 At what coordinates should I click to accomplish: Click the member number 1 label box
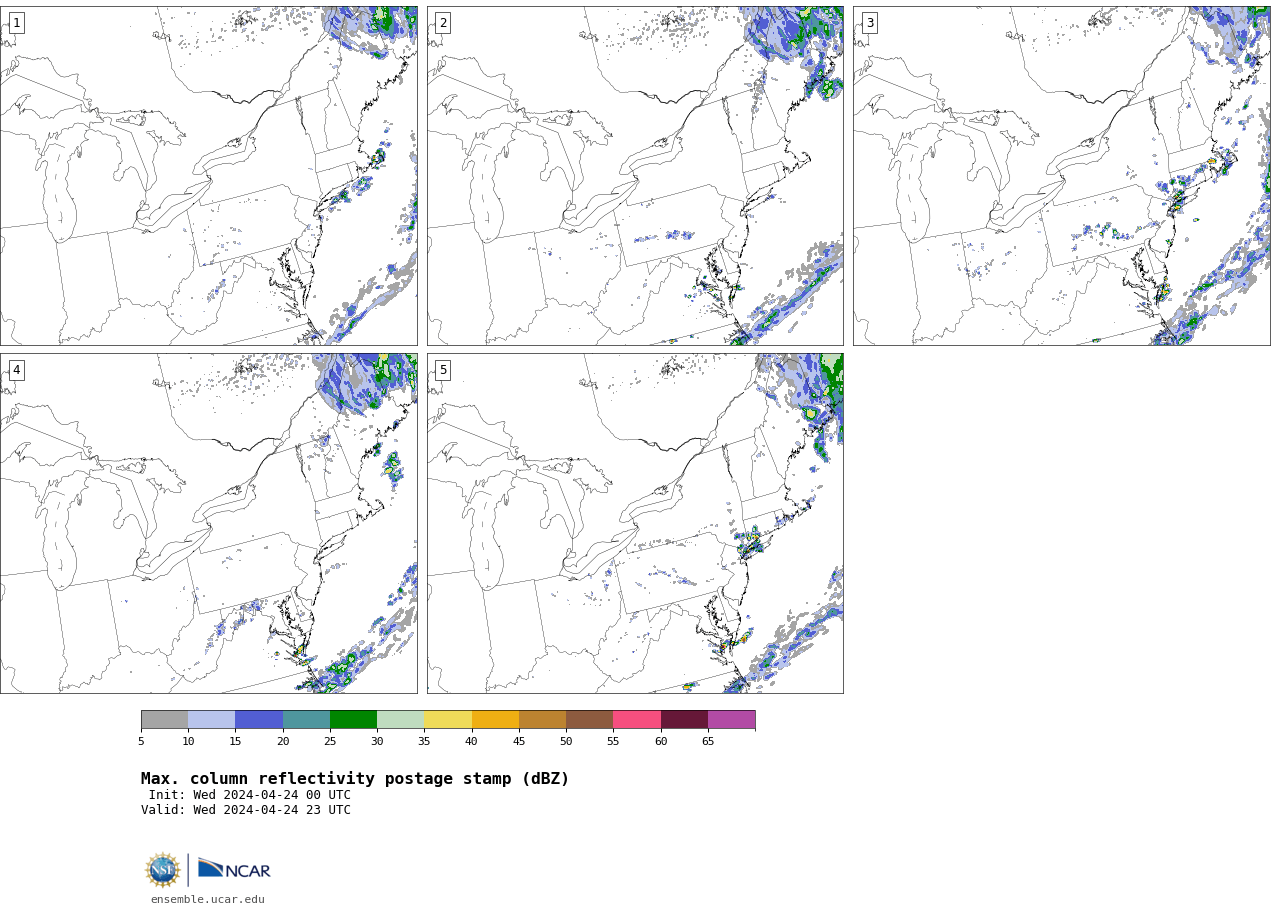click(16, 23)
